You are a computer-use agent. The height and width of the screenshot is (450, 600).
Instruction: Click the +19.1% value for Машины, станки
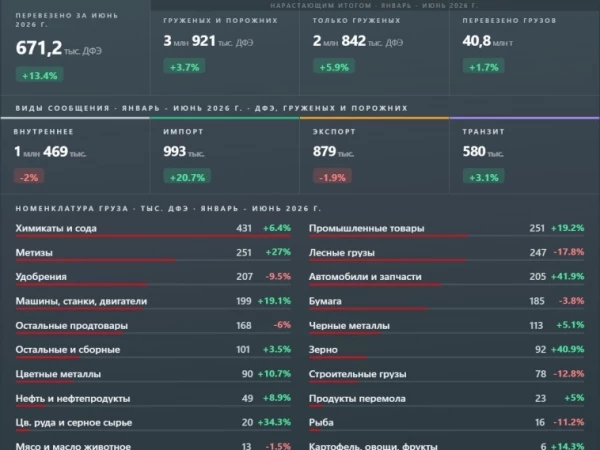[x=274, y=301]
